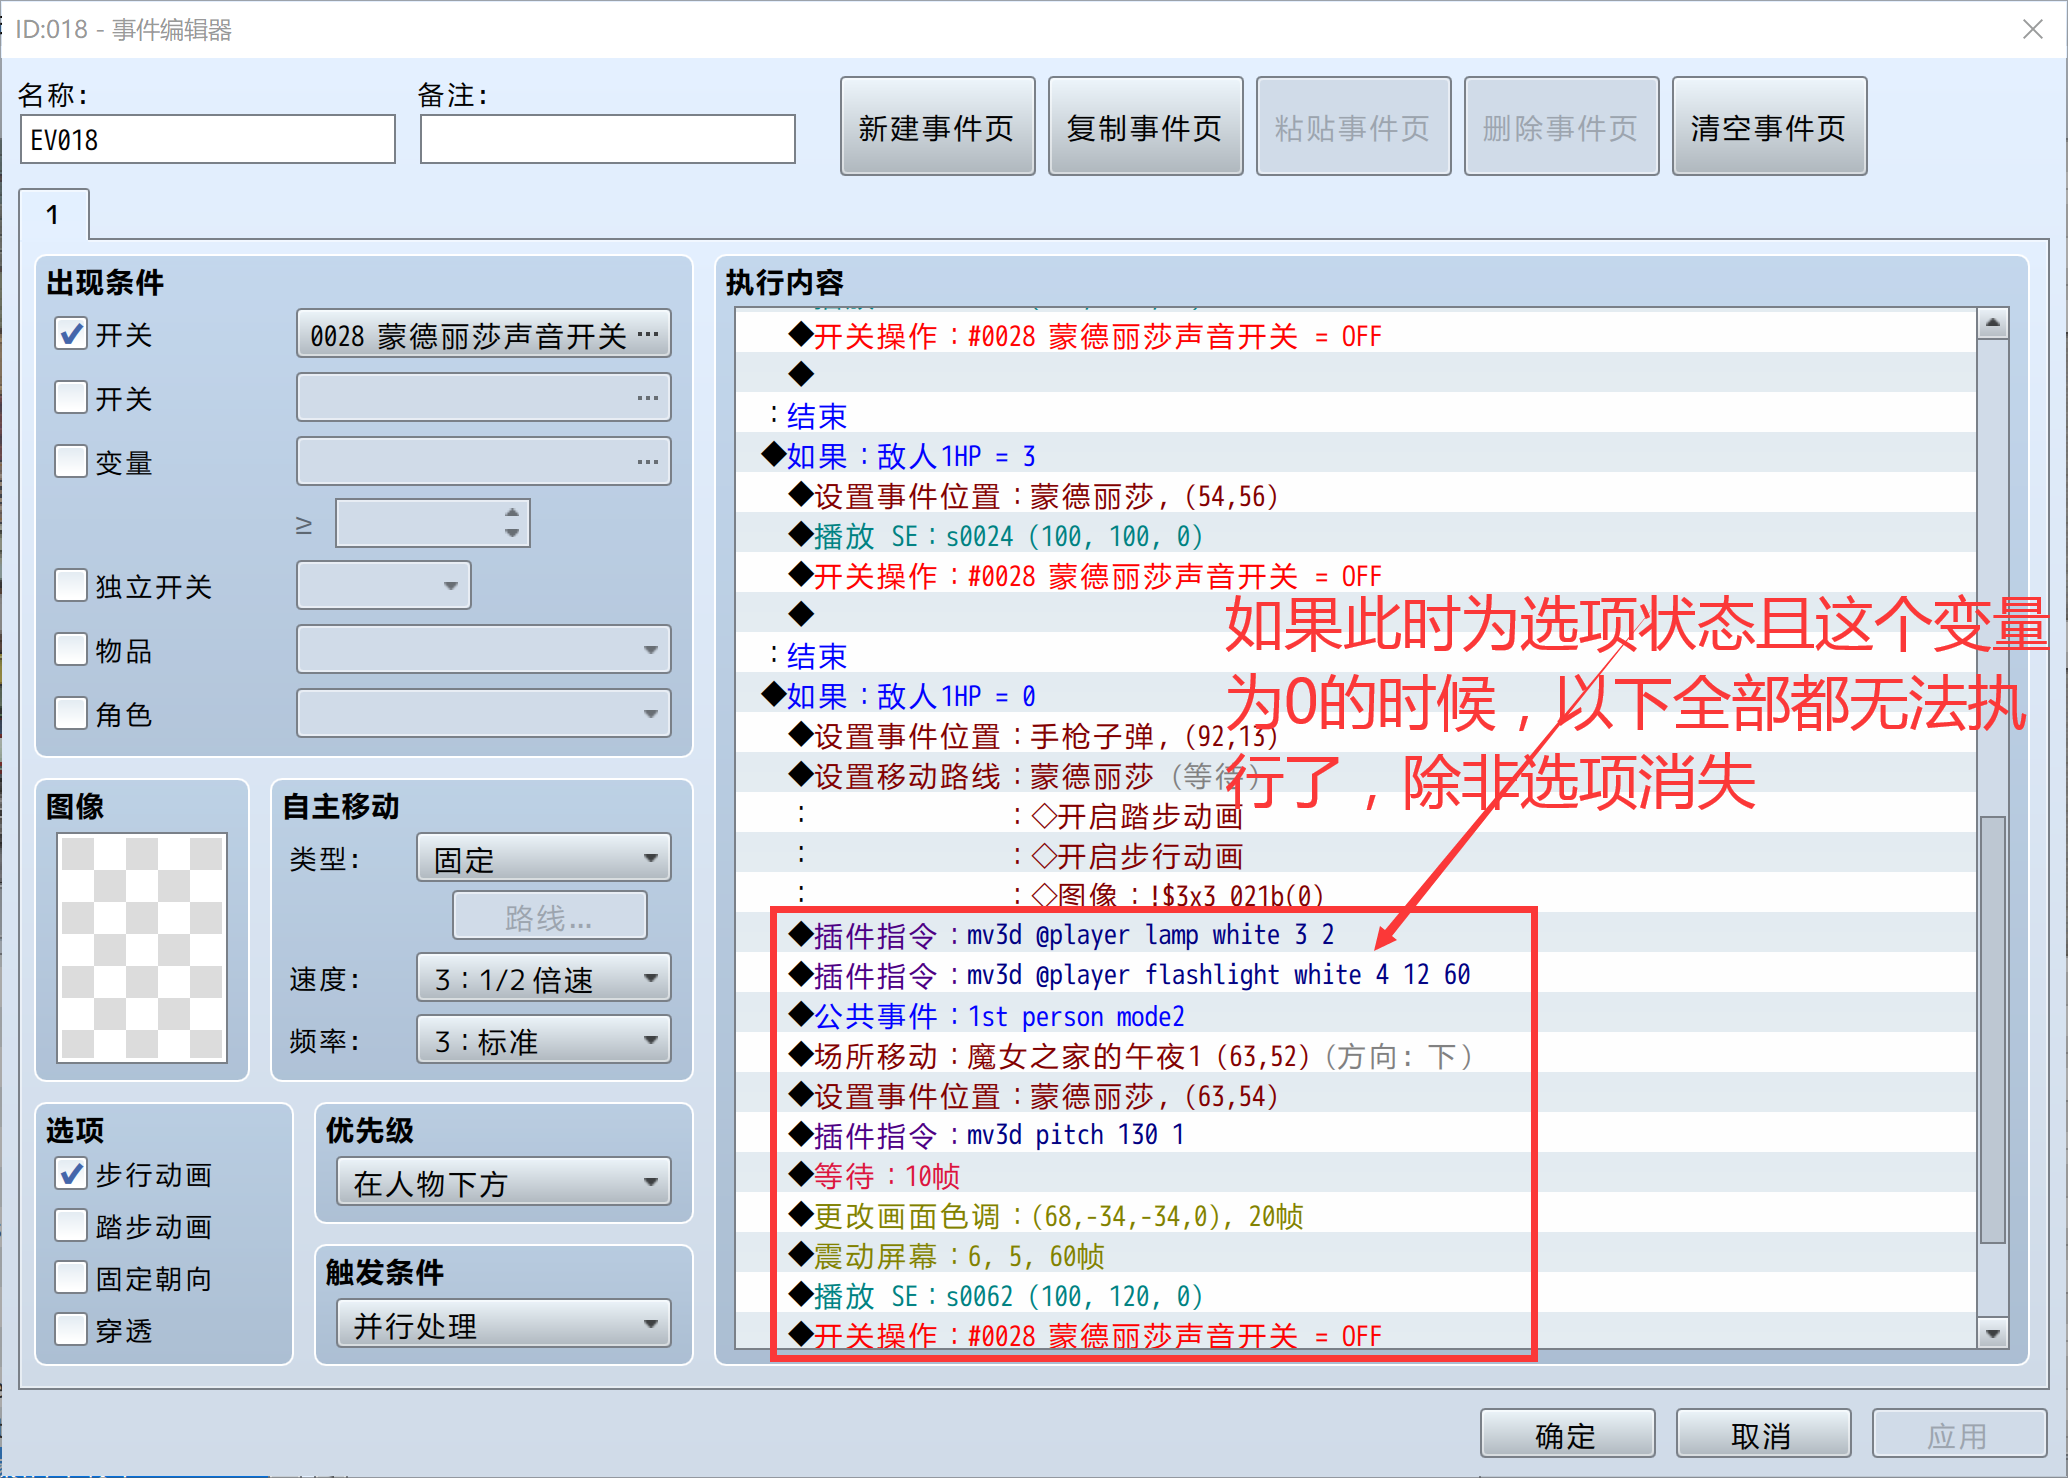Click into the 名称 field containing EV018
Screen dimensions: 2068x1478
(208, 139)
